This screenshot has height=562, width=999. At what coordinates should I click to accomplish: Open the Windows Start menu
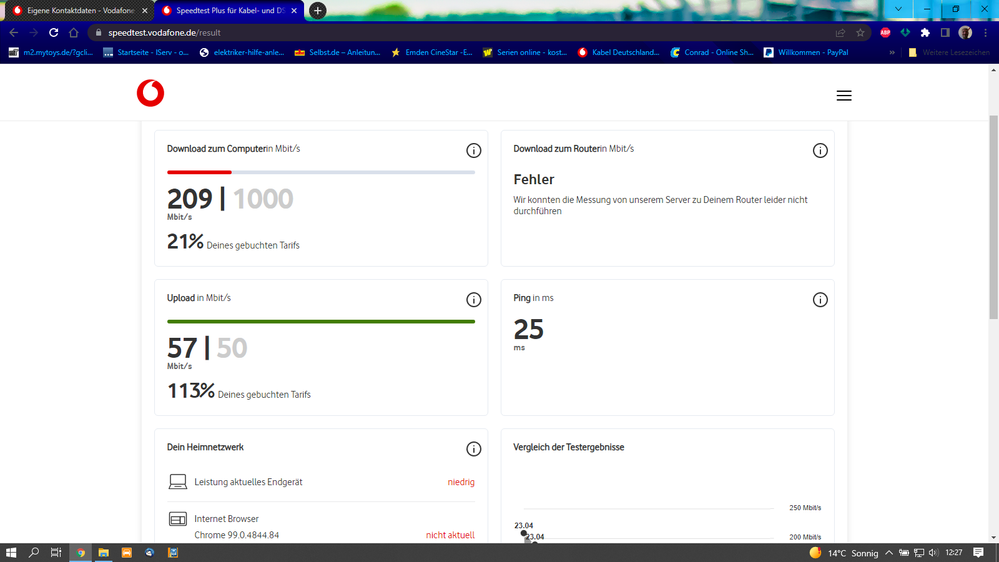pos(11,552)
